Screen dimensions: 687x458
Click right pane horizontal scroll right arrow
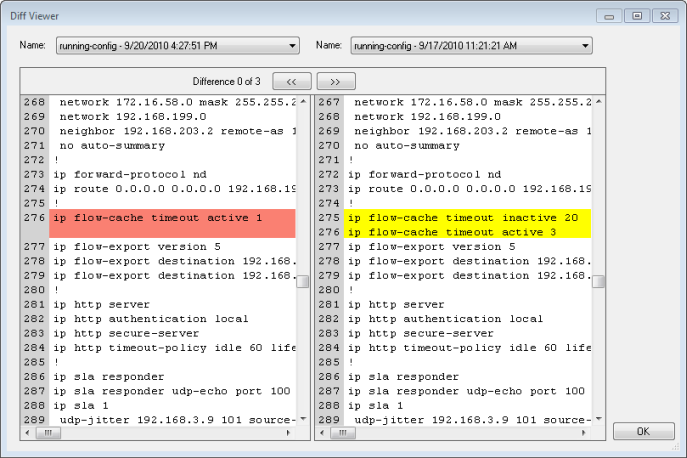pos(583,433)
